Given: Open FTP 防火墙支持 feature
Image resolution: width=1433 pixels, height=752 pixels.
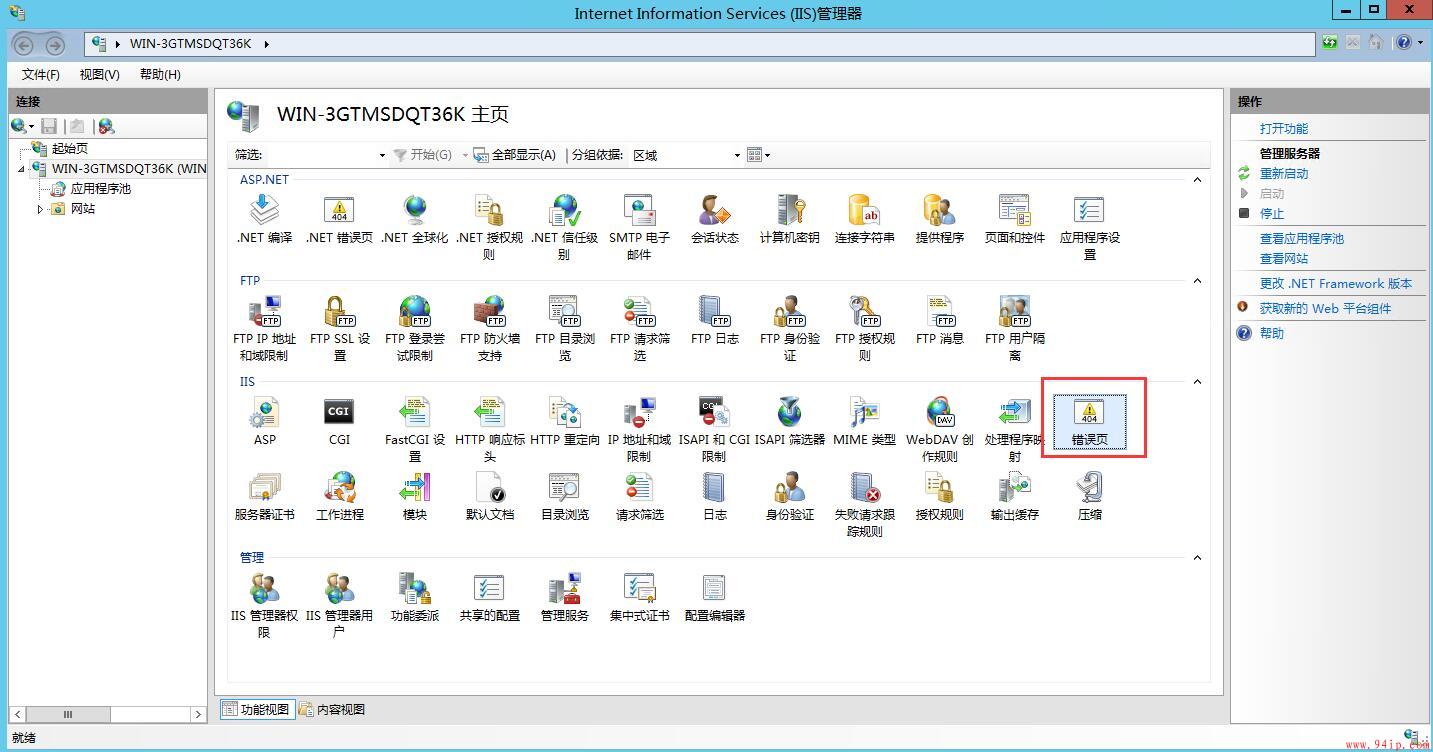Looking at the screenshot, I should coord(489,328).
